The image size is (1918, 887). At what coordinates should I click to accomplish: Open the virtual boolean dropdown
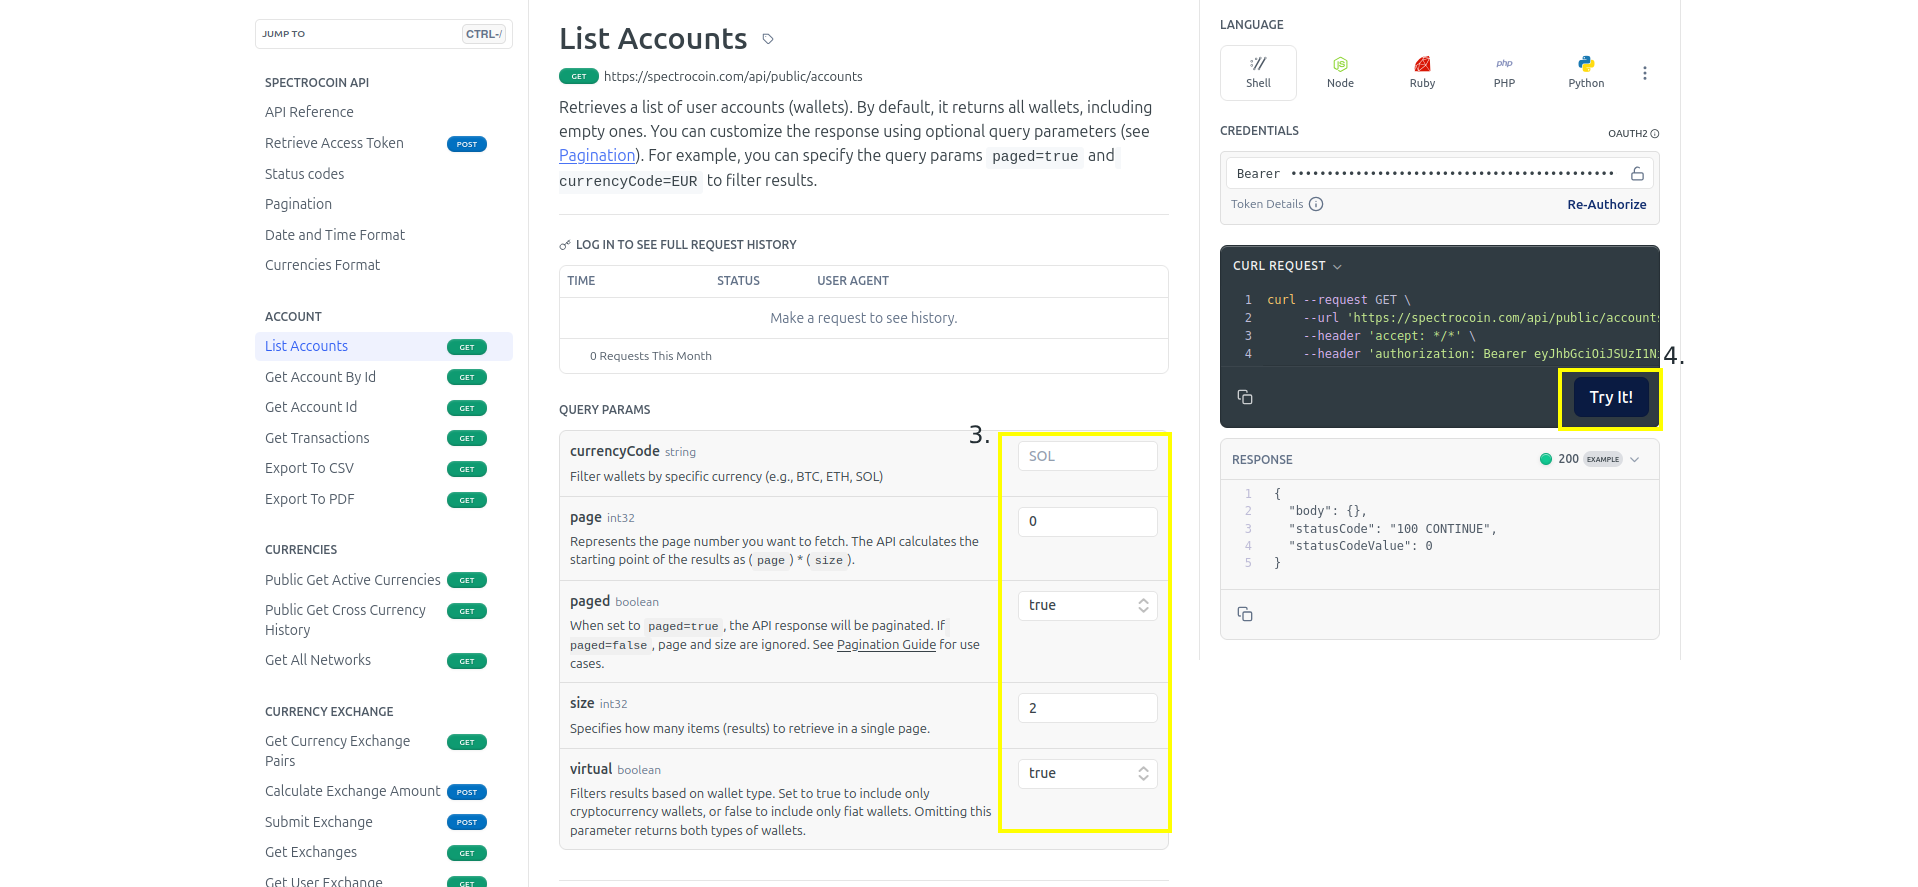tap(1088, 773)
